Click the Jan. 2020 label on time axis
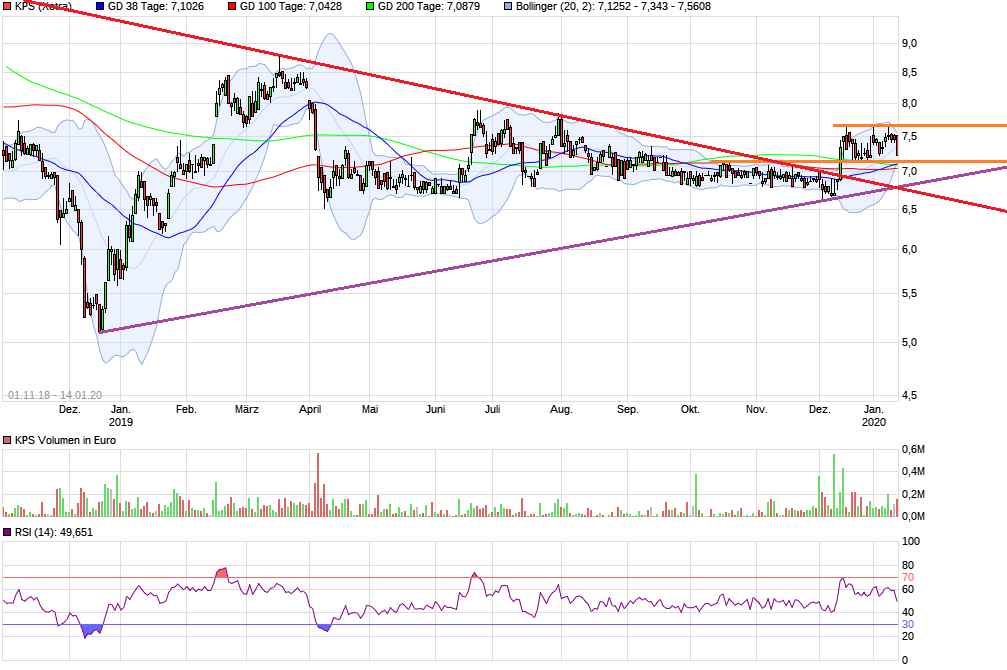 [x=874, y=416]
